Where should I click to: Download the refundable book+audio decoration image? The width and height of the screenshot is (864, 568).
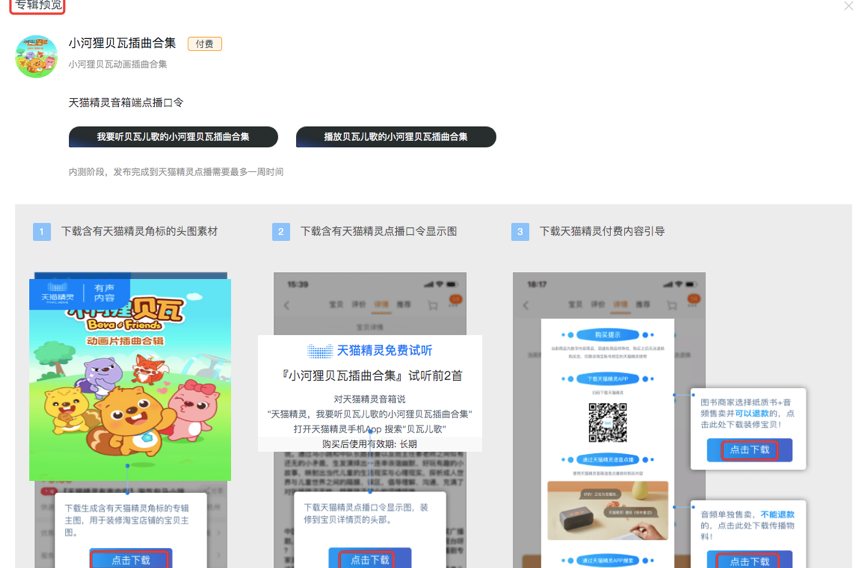point(749,450)
